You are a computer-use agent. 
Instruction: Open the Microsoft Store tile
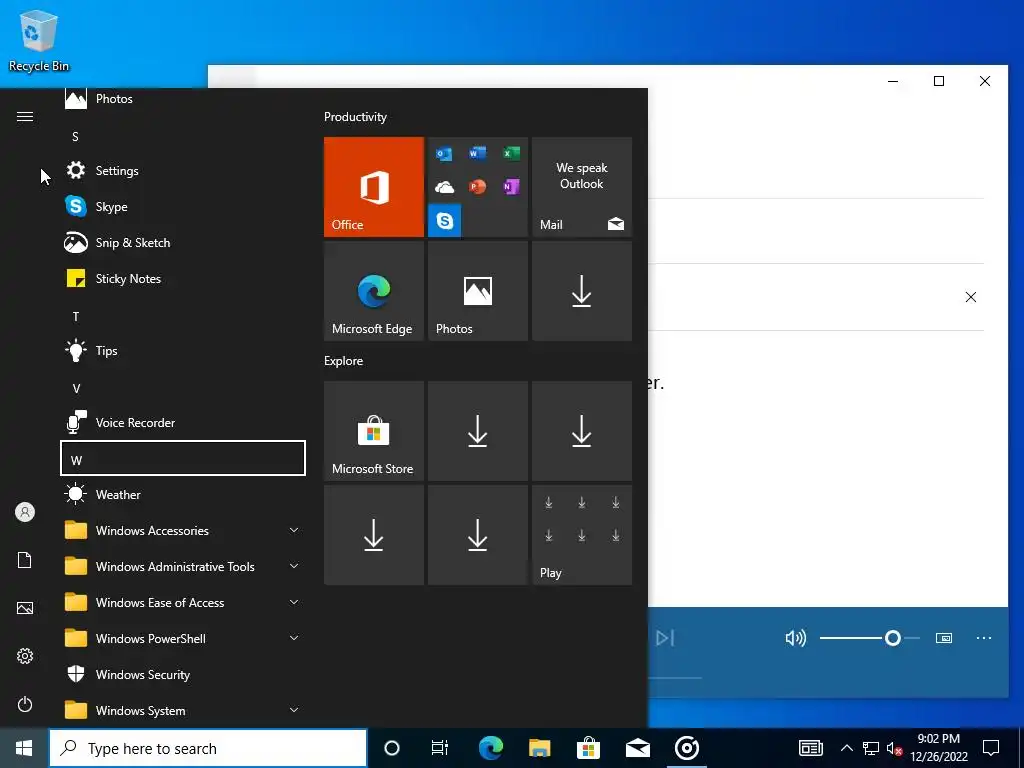click(374, 431)
